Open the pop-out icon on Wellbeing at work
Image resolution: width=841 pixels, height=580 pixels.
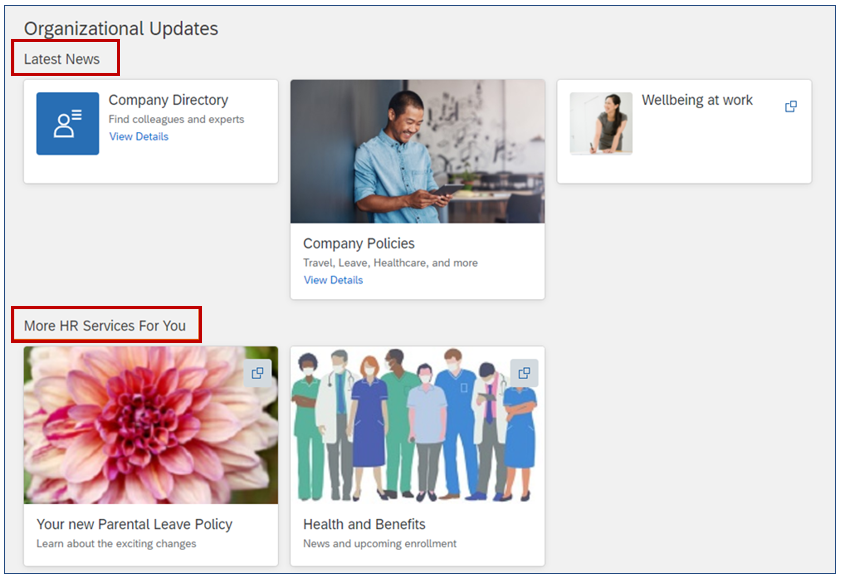click(791, 106)
